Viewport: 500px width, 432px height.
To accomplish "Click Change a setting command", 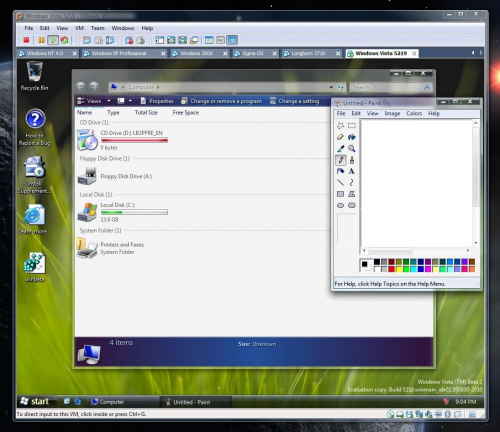I will (295, 101).
